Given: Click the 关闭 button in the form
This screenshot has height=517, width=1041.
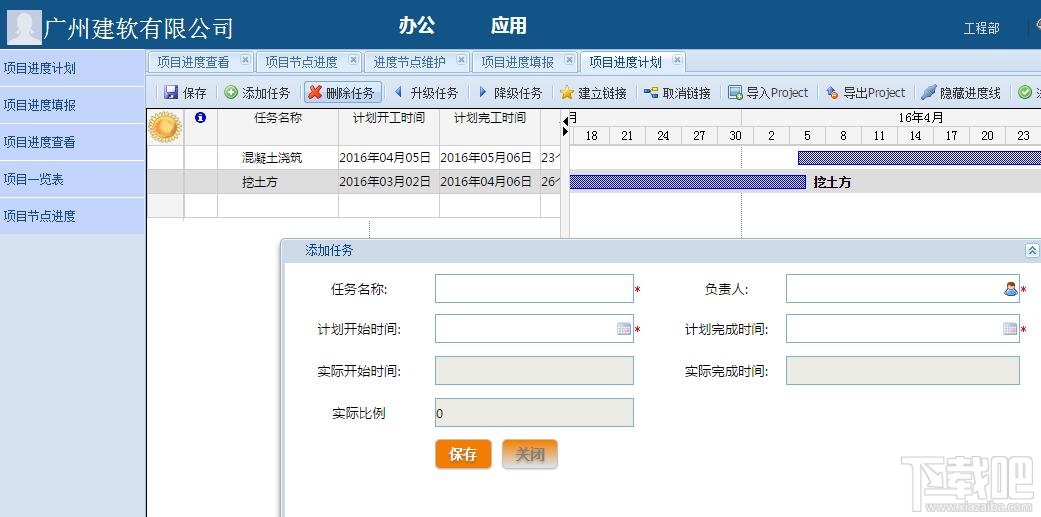Looking at the screenshot, I should pos(530,454).
